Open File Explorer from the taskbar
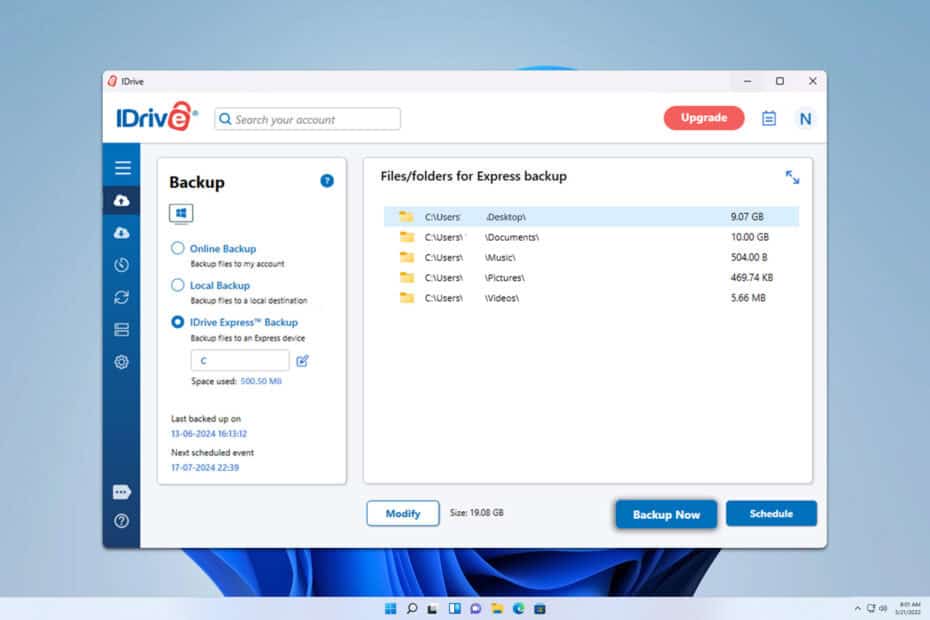 pos(497,609)
